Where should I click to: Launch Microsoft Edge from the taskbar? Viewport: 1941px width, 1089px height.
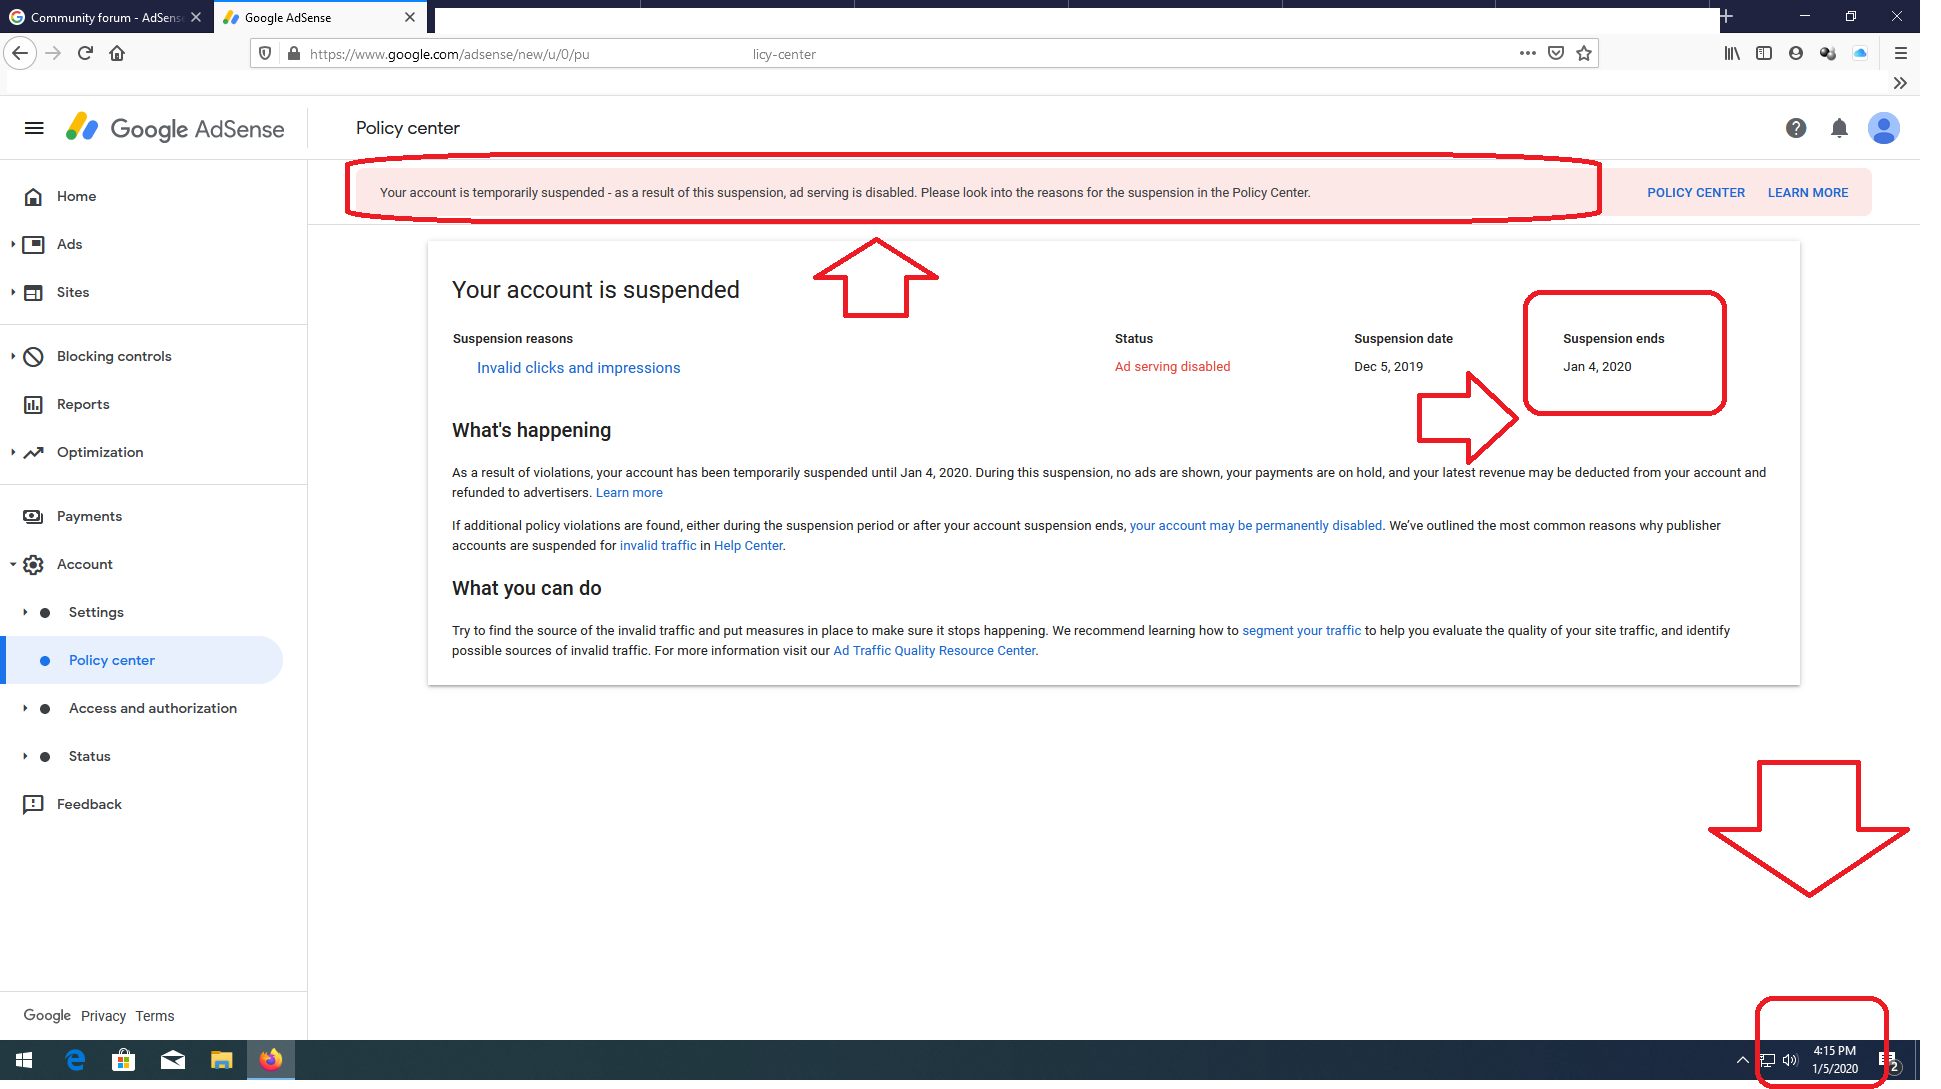tap(75, 1060)
